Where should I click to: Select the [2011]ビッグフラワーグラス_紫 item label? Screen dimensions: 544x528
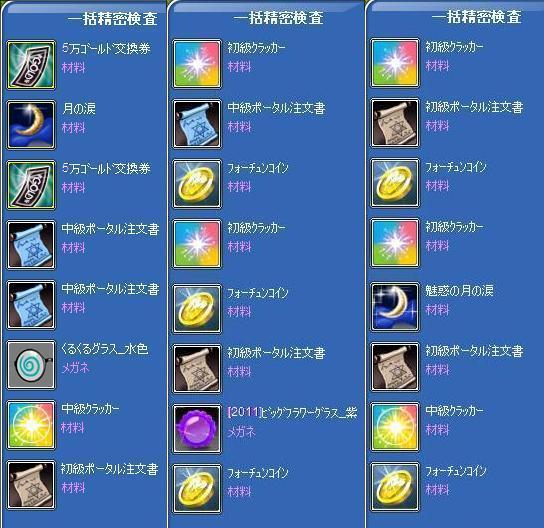(292, 412)
